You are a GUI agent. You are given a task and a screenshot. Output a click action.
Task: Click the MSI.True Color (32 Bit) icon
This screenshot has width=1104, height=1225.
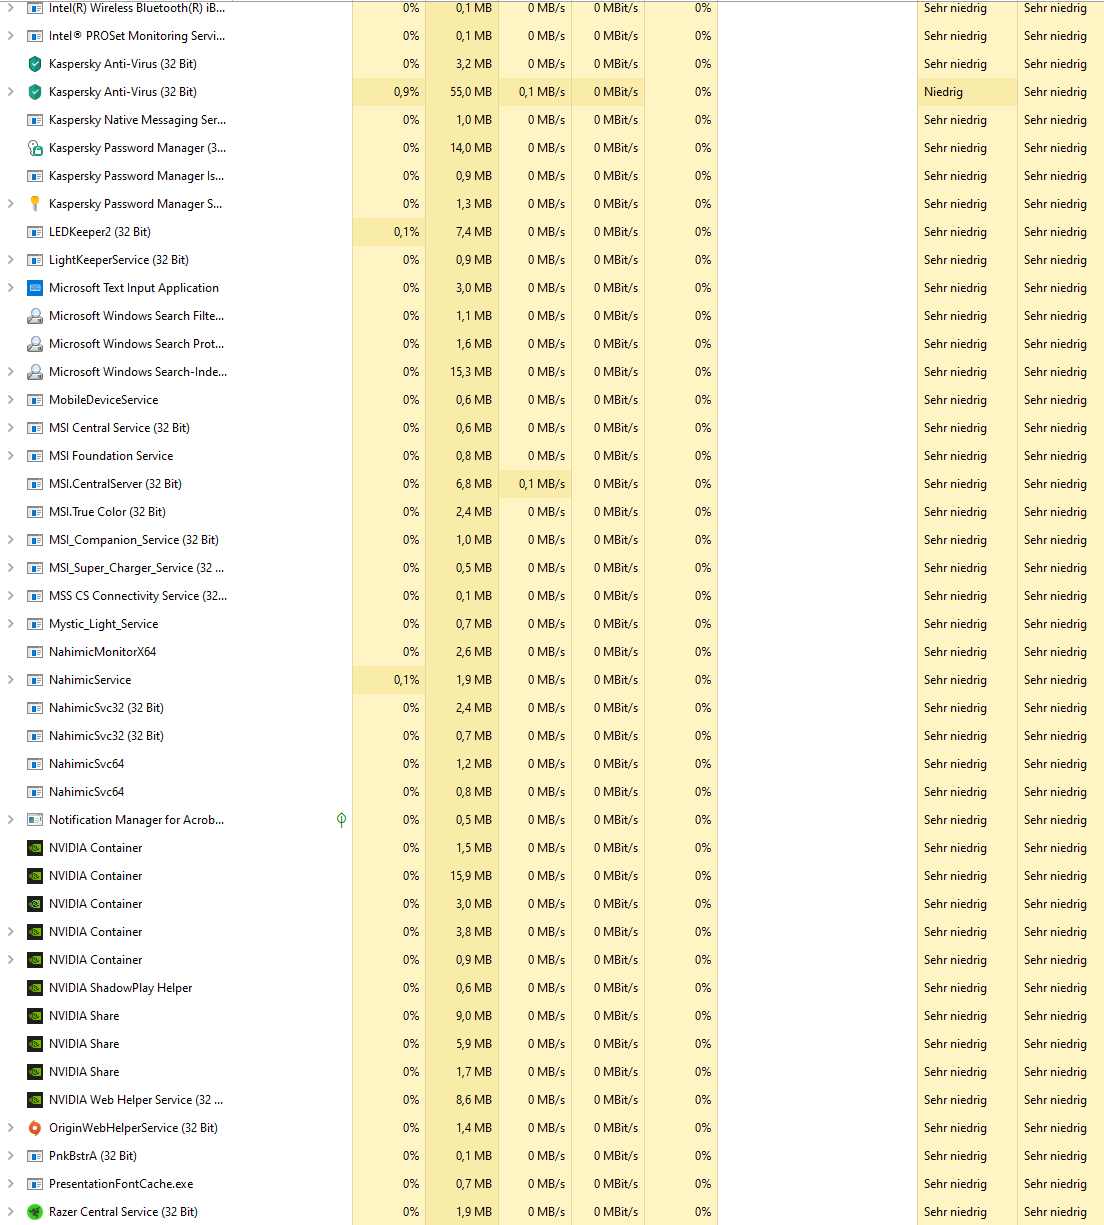coord(35,512)
